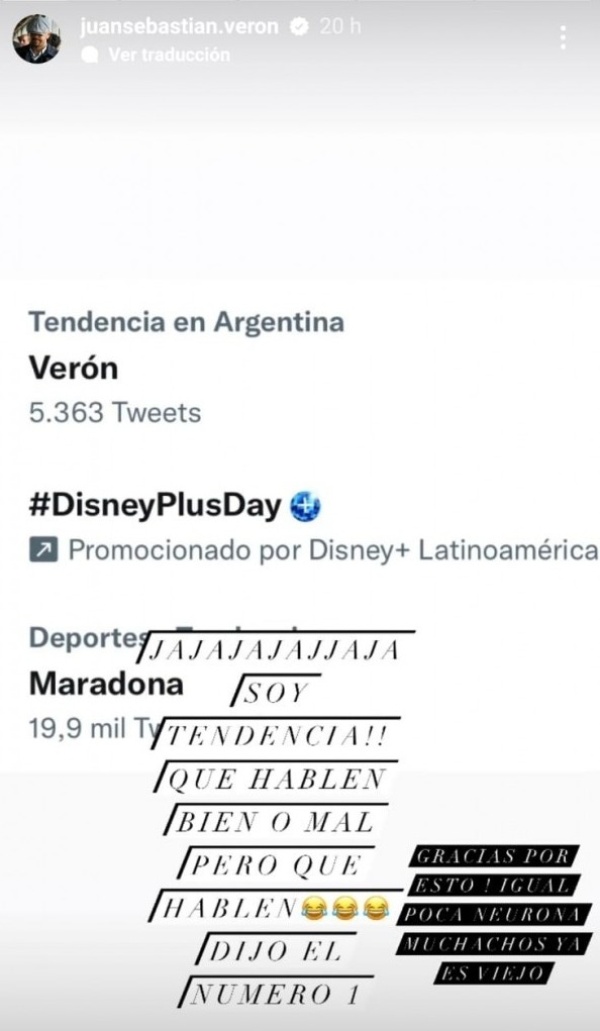The width and height of the screenshot is (600, 1031).
Task: Click the 5.363 Tweets count
Action: (x=115, y=411)
